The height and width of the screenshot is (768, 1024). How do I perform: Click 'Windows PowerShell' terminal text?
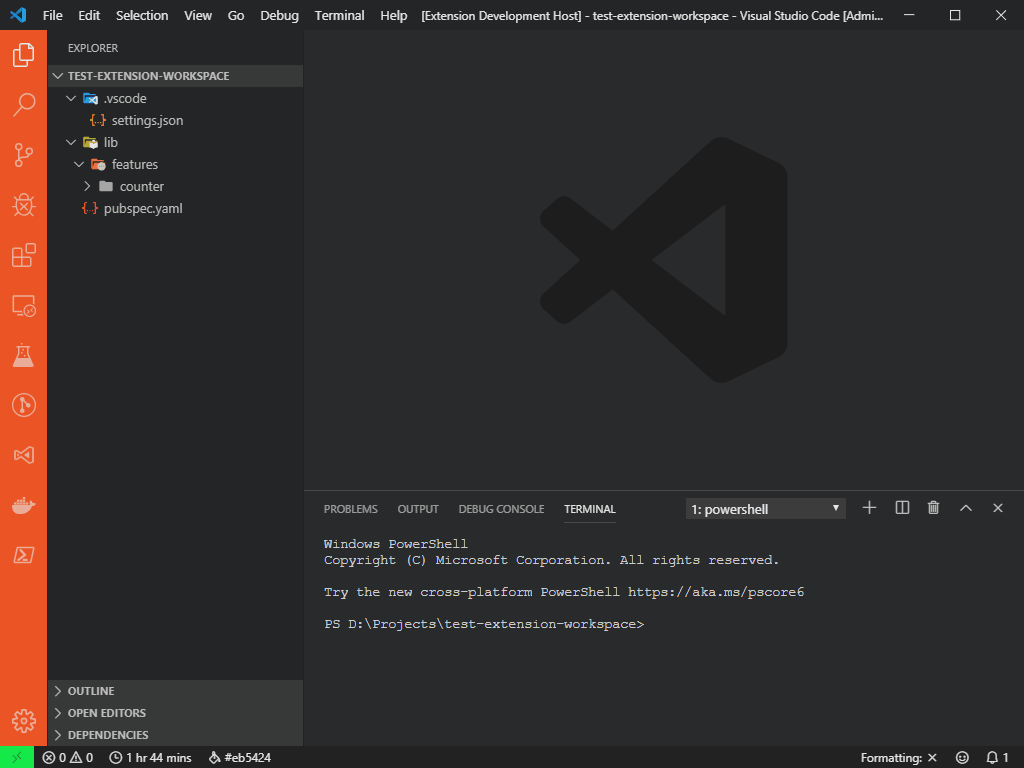coord(396,544)
